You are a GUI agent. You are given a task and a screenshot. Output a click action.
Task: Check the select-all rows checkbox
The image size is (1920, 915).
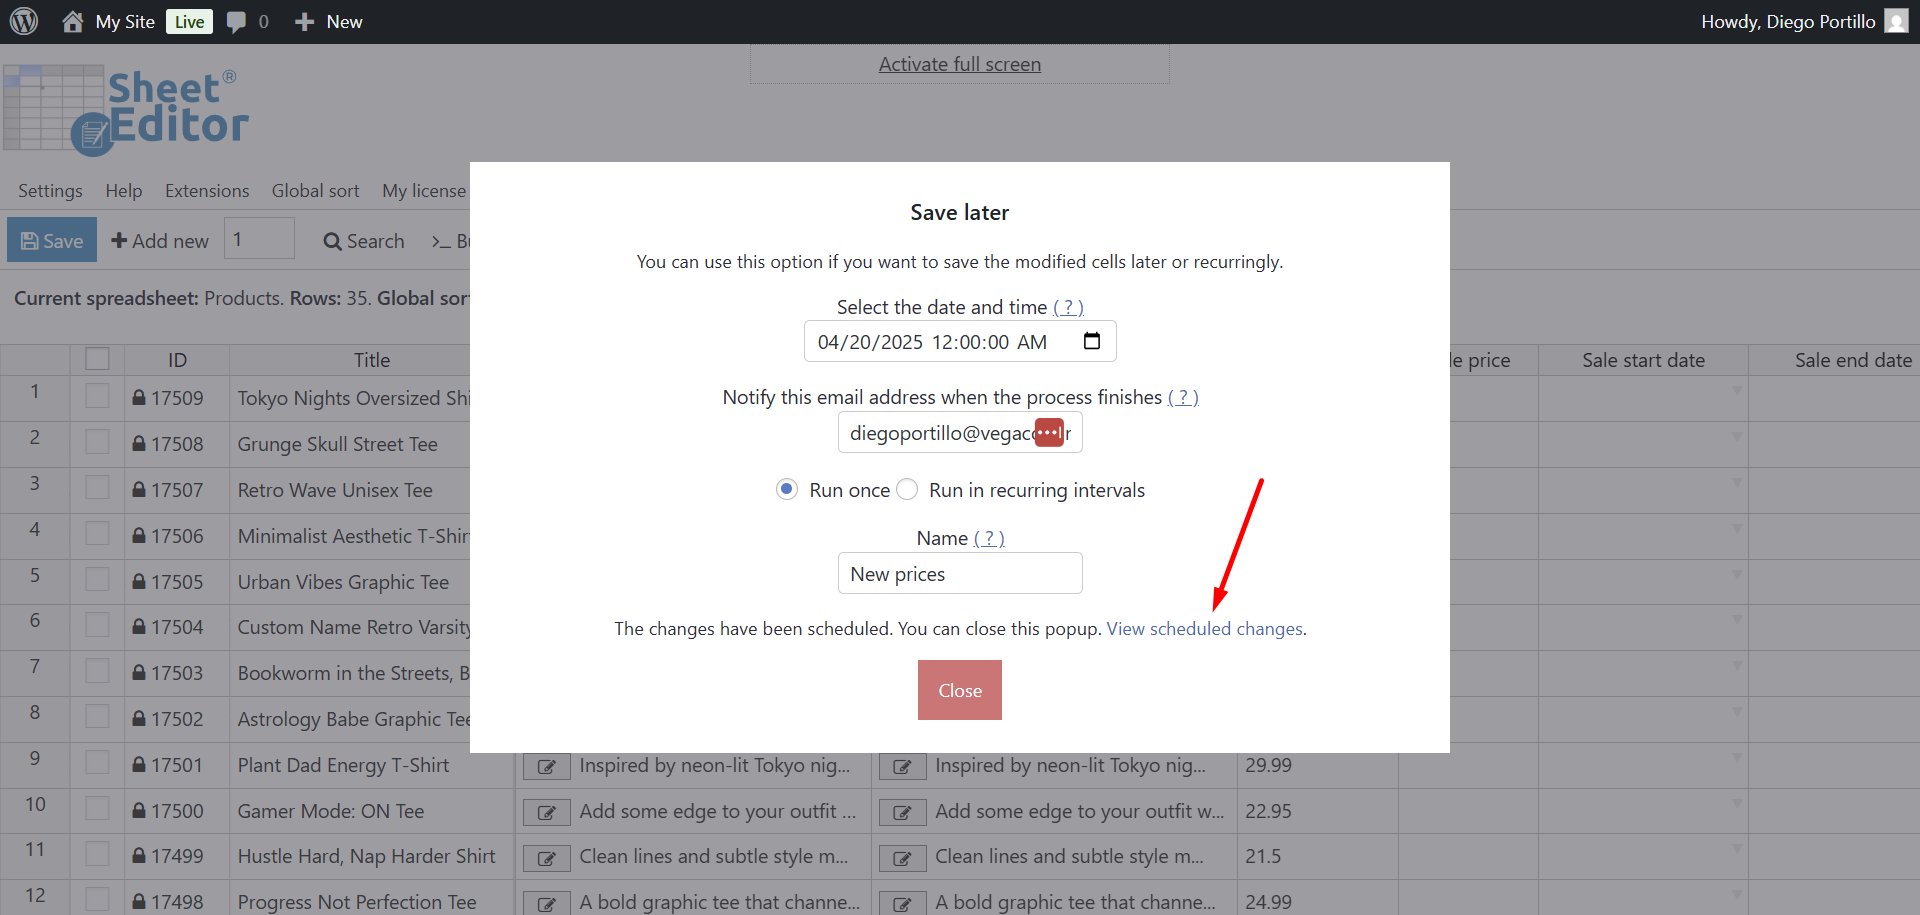tap(97, 359)
